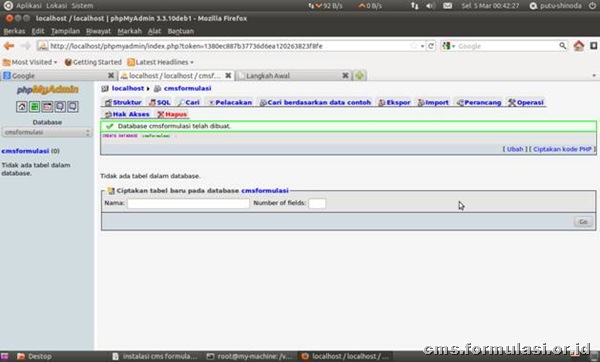Image resolution: width=600 pixels, height=362 pixels.
Task: Open the putu-shinoda user menu
Action: (556, 6)
